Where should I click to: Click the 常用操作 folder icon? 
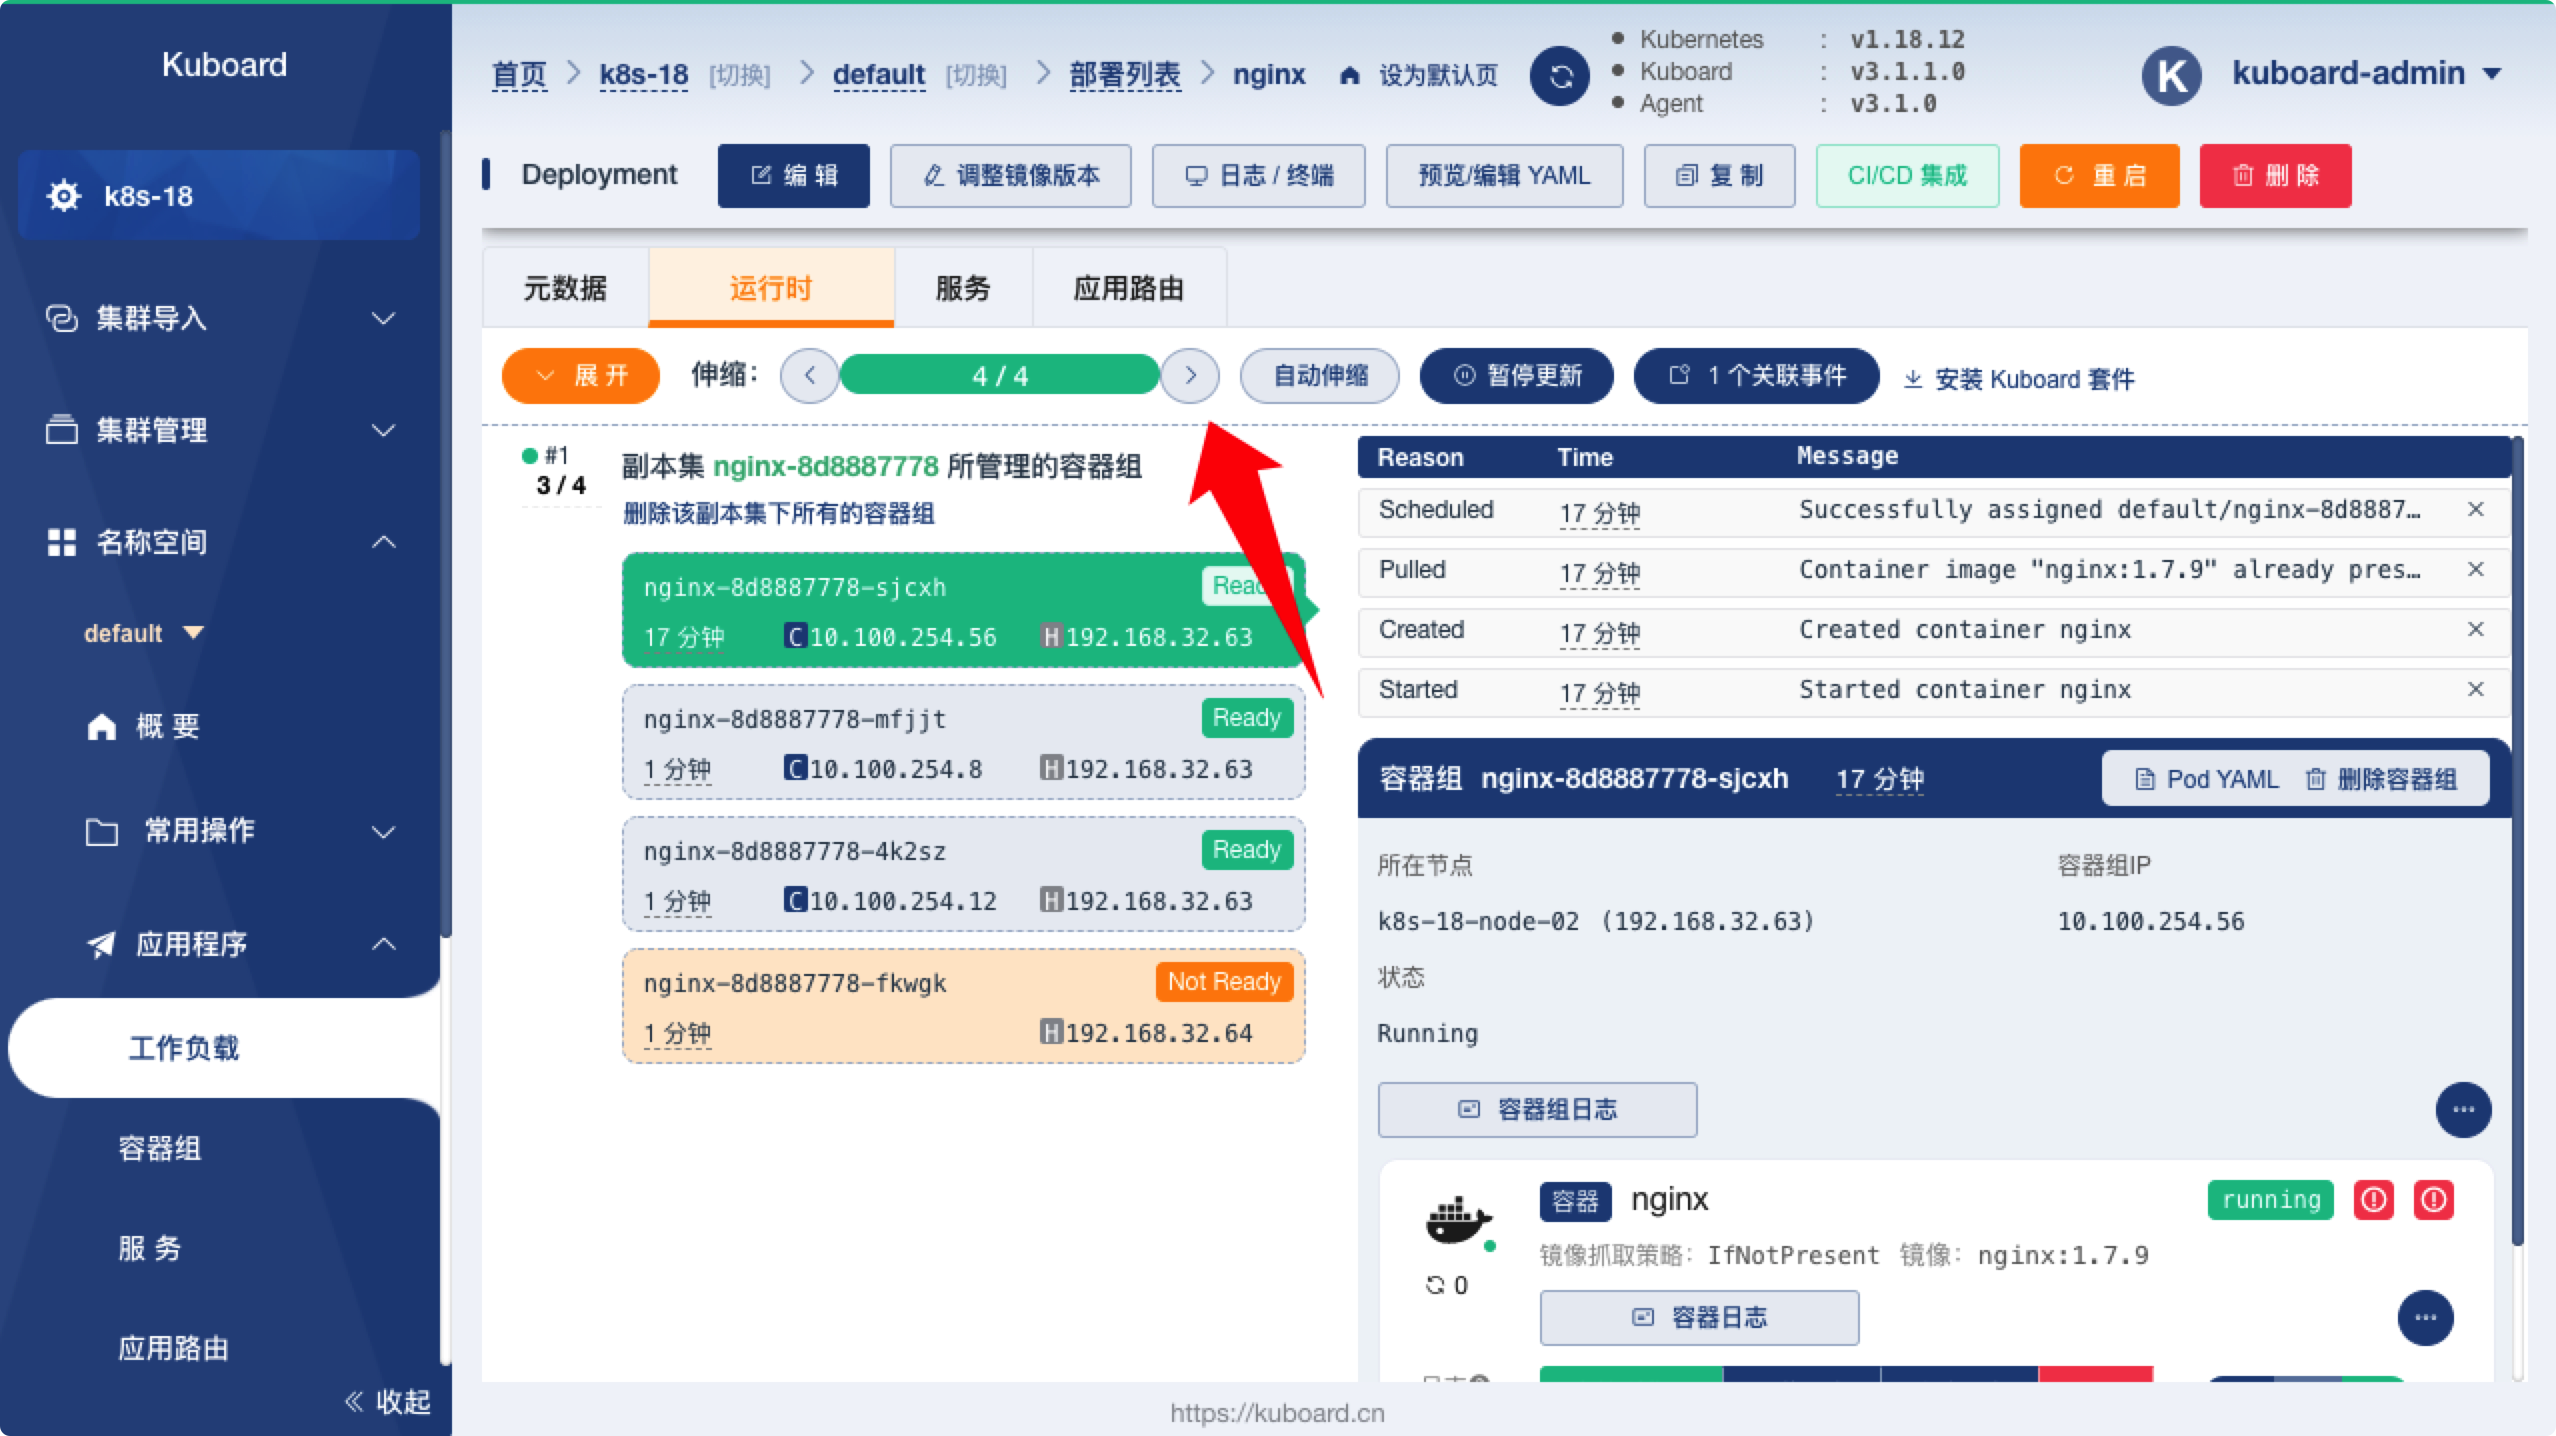(102, 830)
